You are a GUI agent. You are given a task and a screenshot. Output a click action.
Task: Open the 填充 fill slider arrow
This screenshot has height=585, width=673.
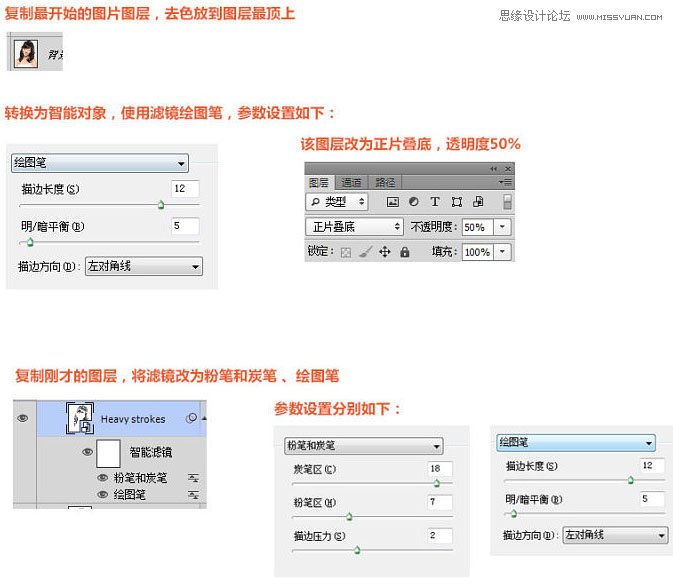502,252
